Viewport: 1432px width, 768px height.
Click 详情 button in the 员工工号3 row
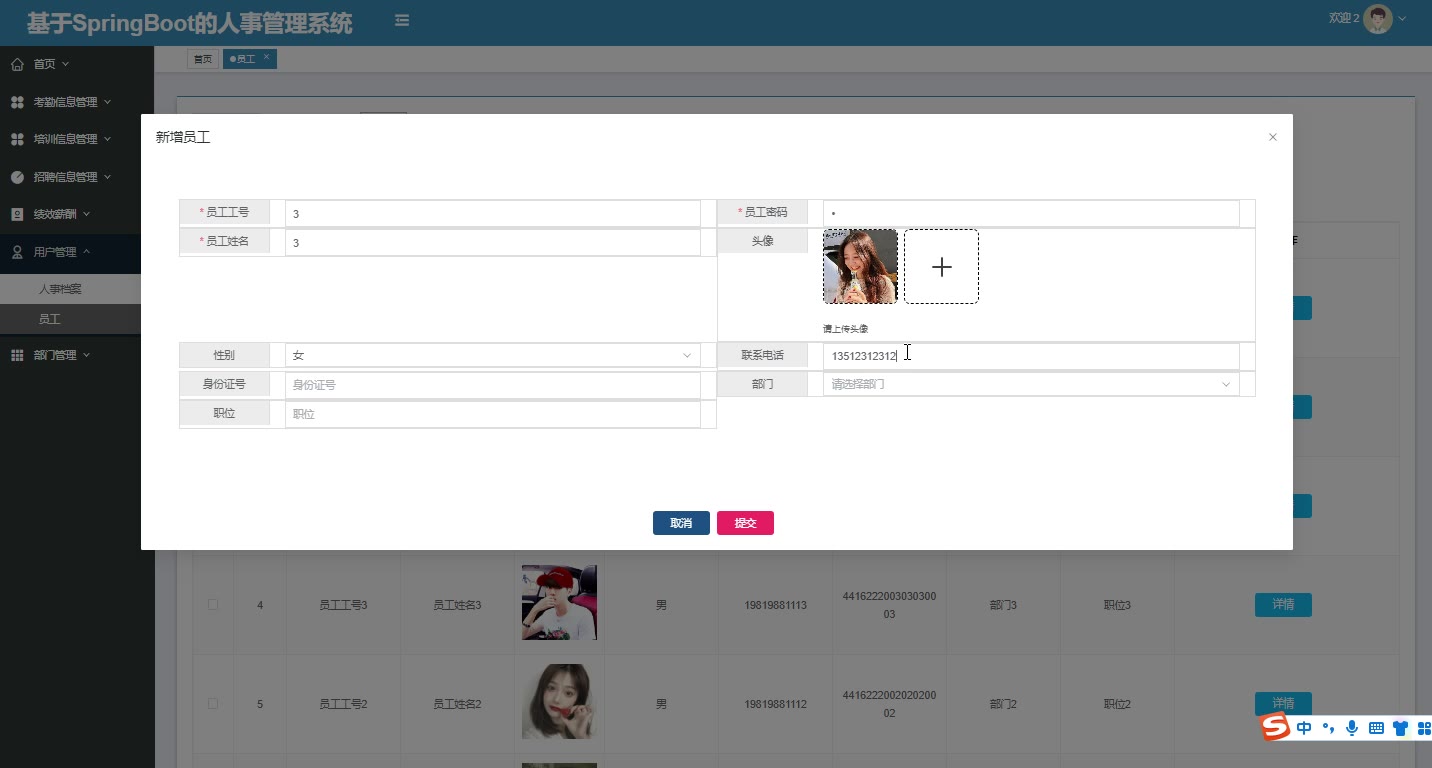point(1283,605)
